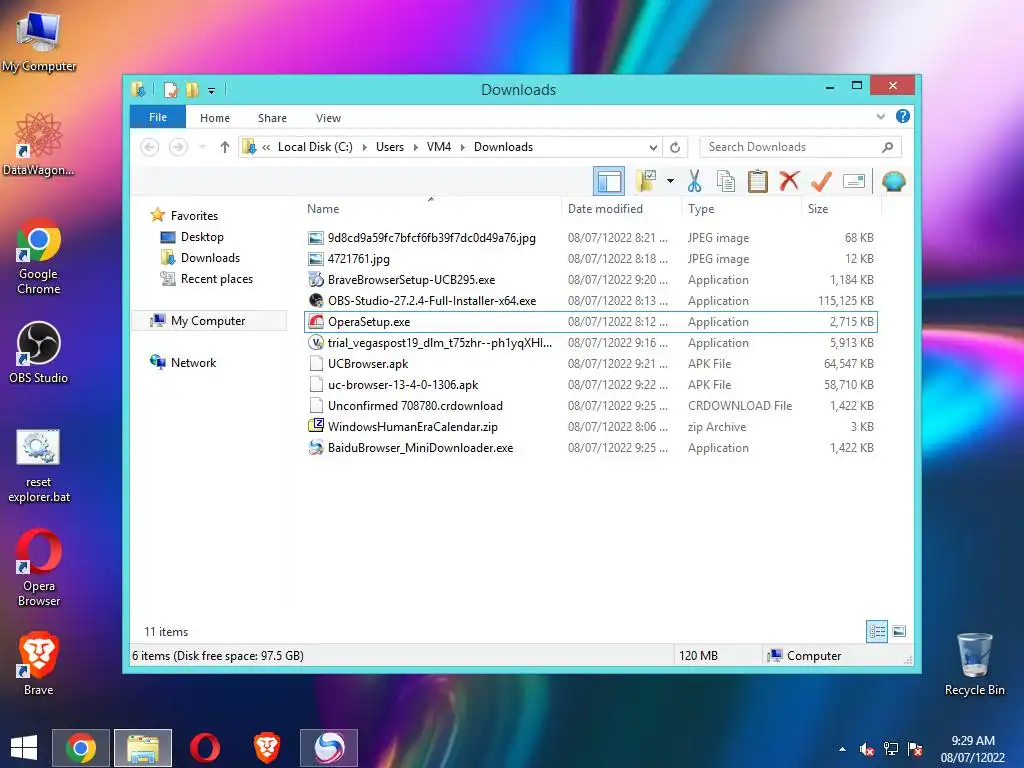Expand breadcrumb arrow after Users
This screenshot has height=768, width=1024.
pos(415,147)
